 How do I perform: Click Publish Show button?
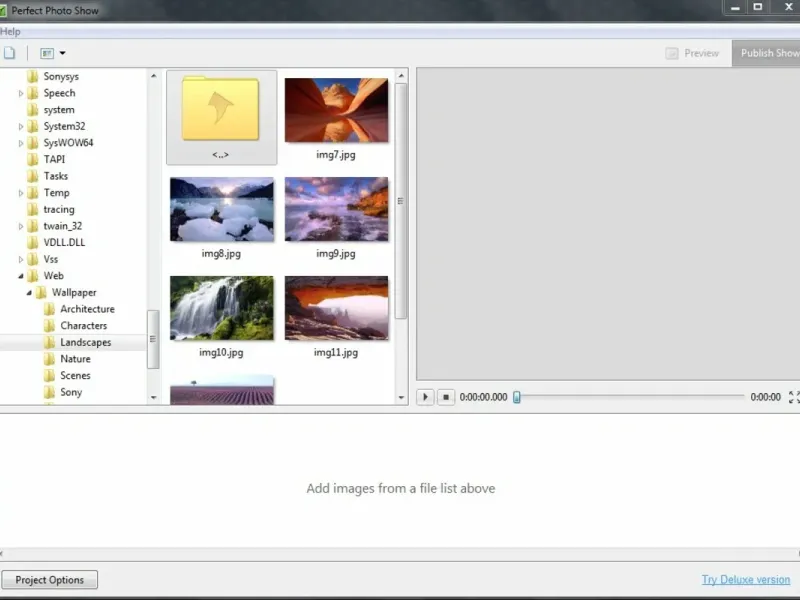click(x=768, y=53)
